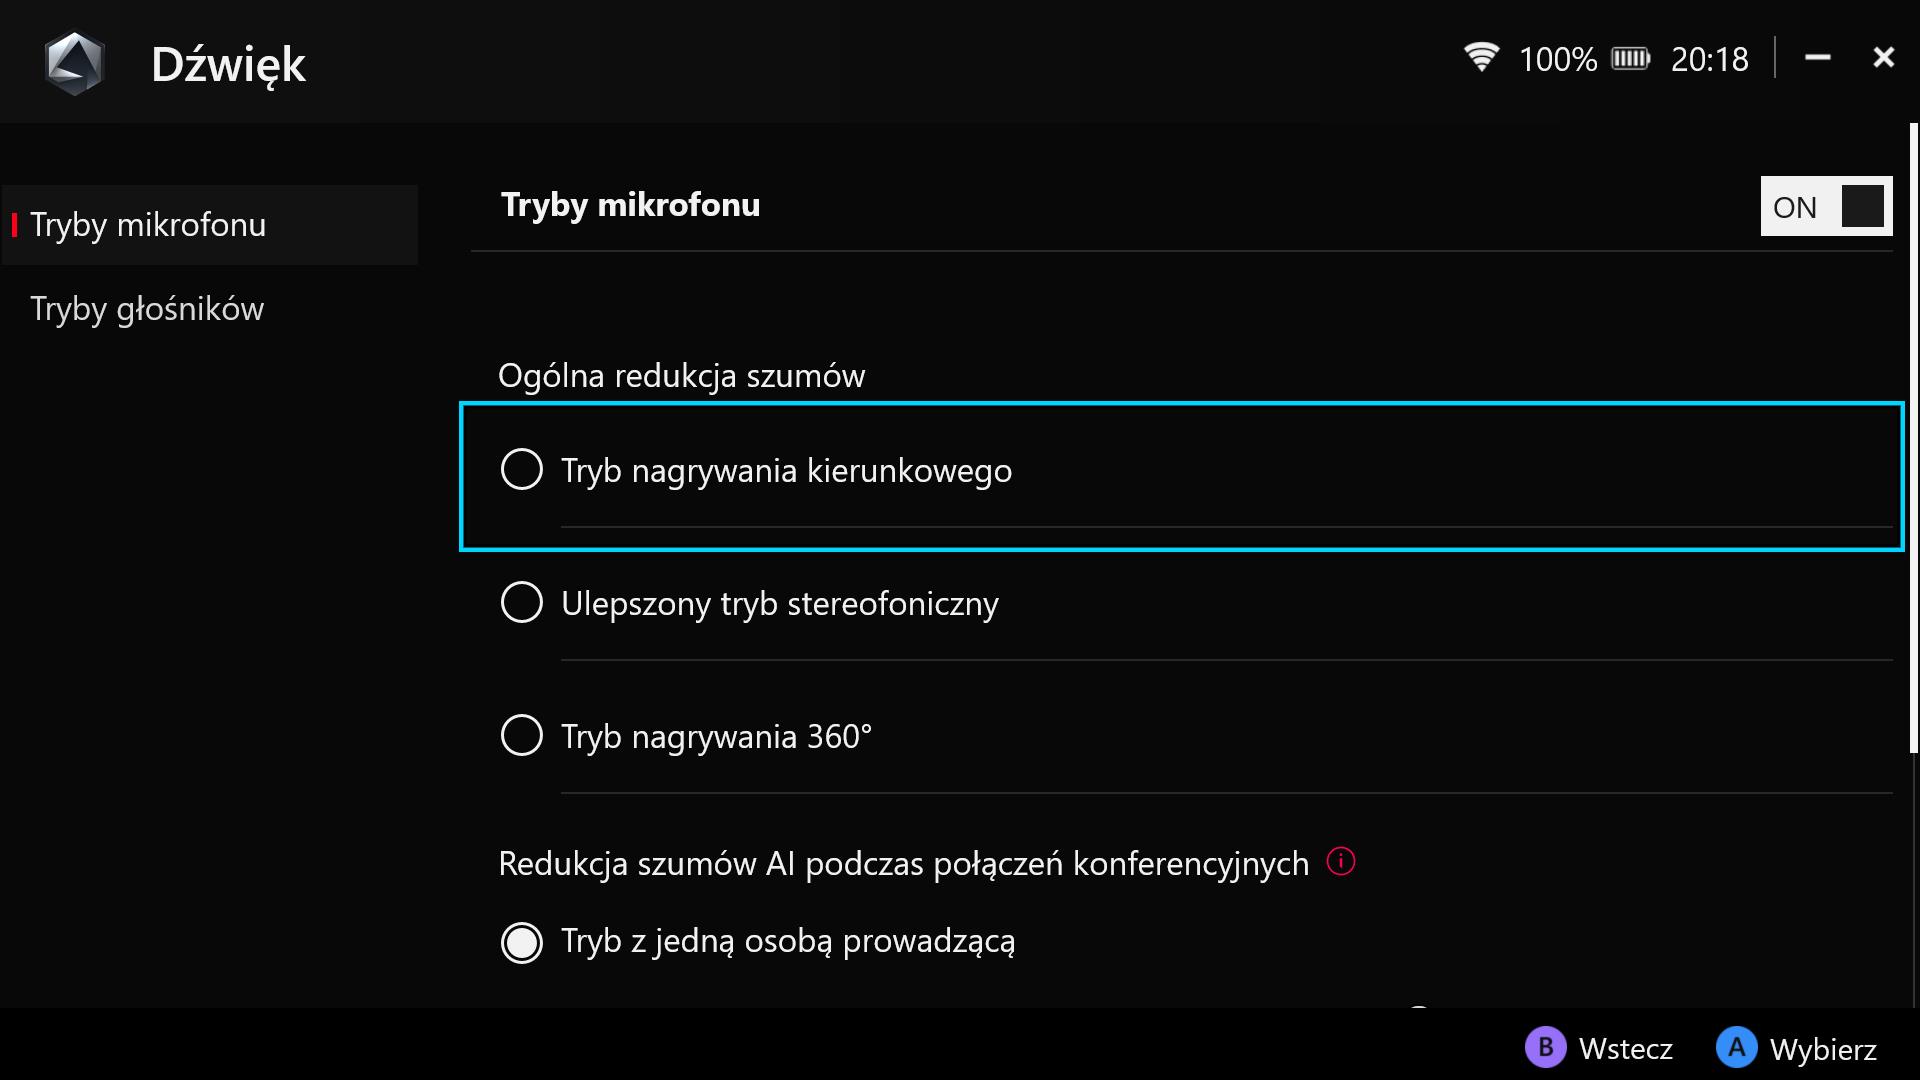Toggle the Tryby mikrofonu ON switch
Image resolution: width=1920 pixels, height=1080 pixels.
click(1826, 206)
